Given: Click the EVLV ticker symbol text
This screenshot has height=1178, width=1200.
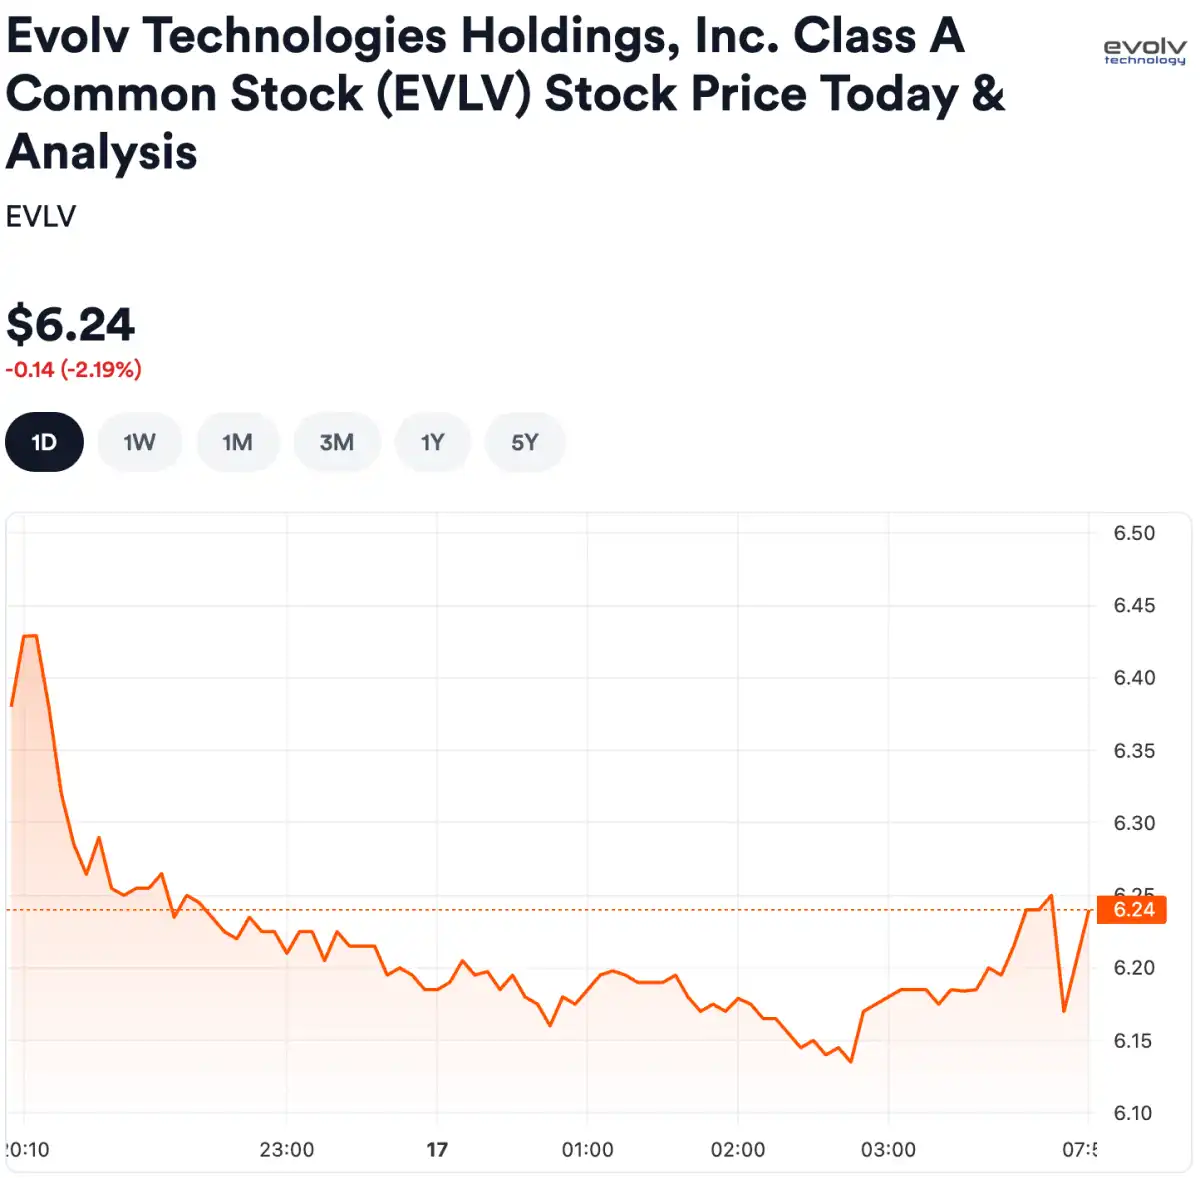Looking at the screenshot, I should point(41,216).
